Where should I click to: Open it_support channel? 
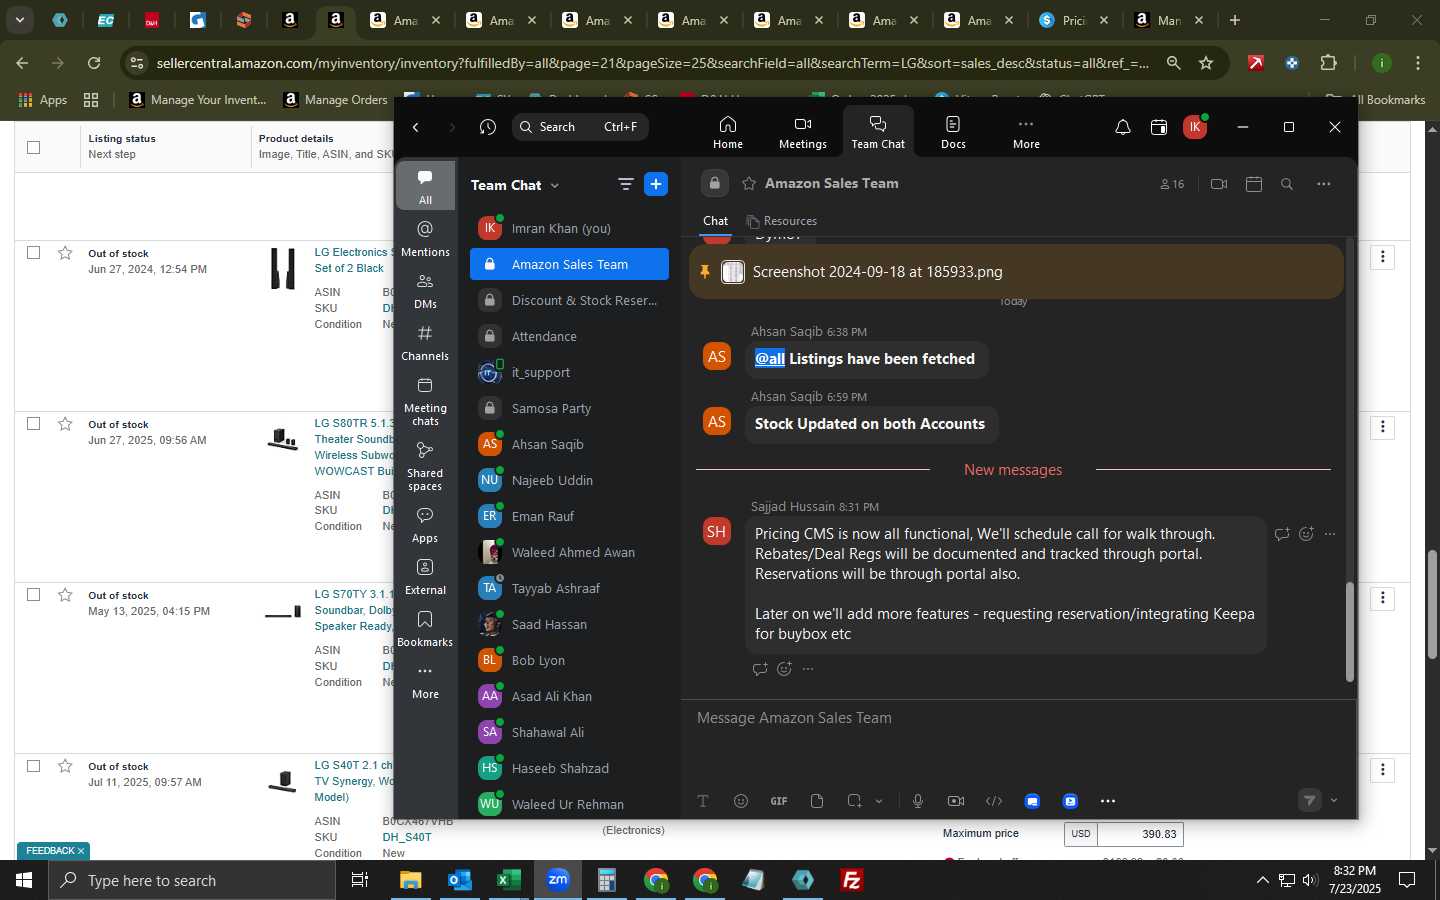click(x=569, y=372)
